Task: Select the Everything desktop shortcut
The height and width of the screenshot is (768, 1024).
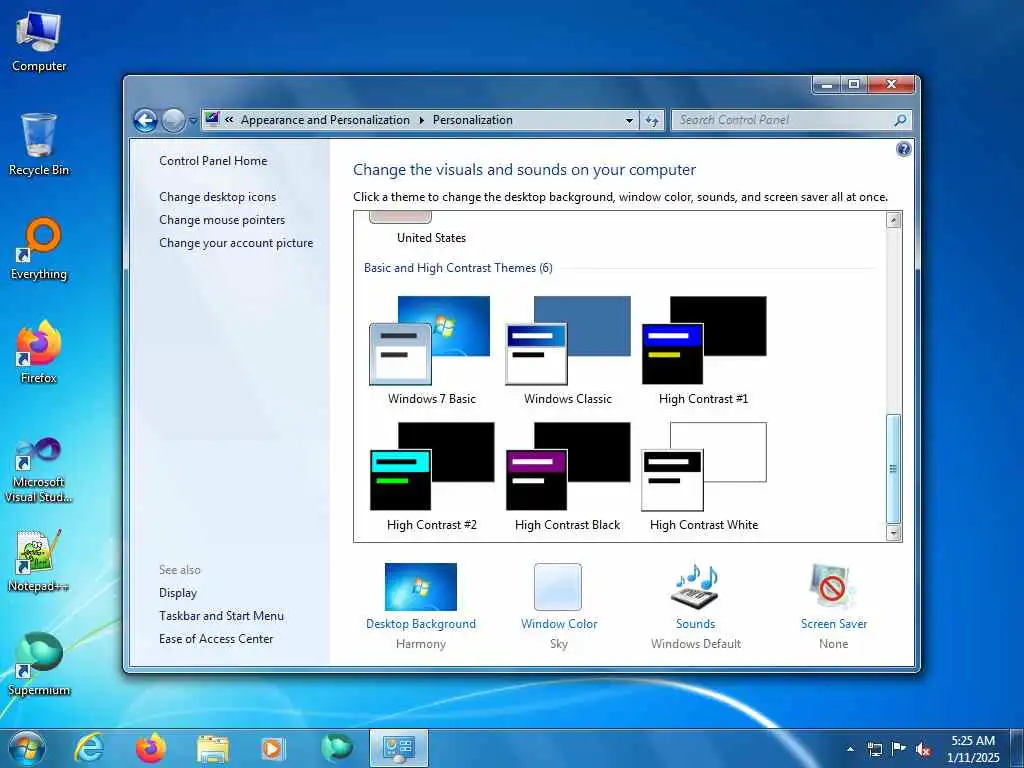Action: click(x=39, y=249)
